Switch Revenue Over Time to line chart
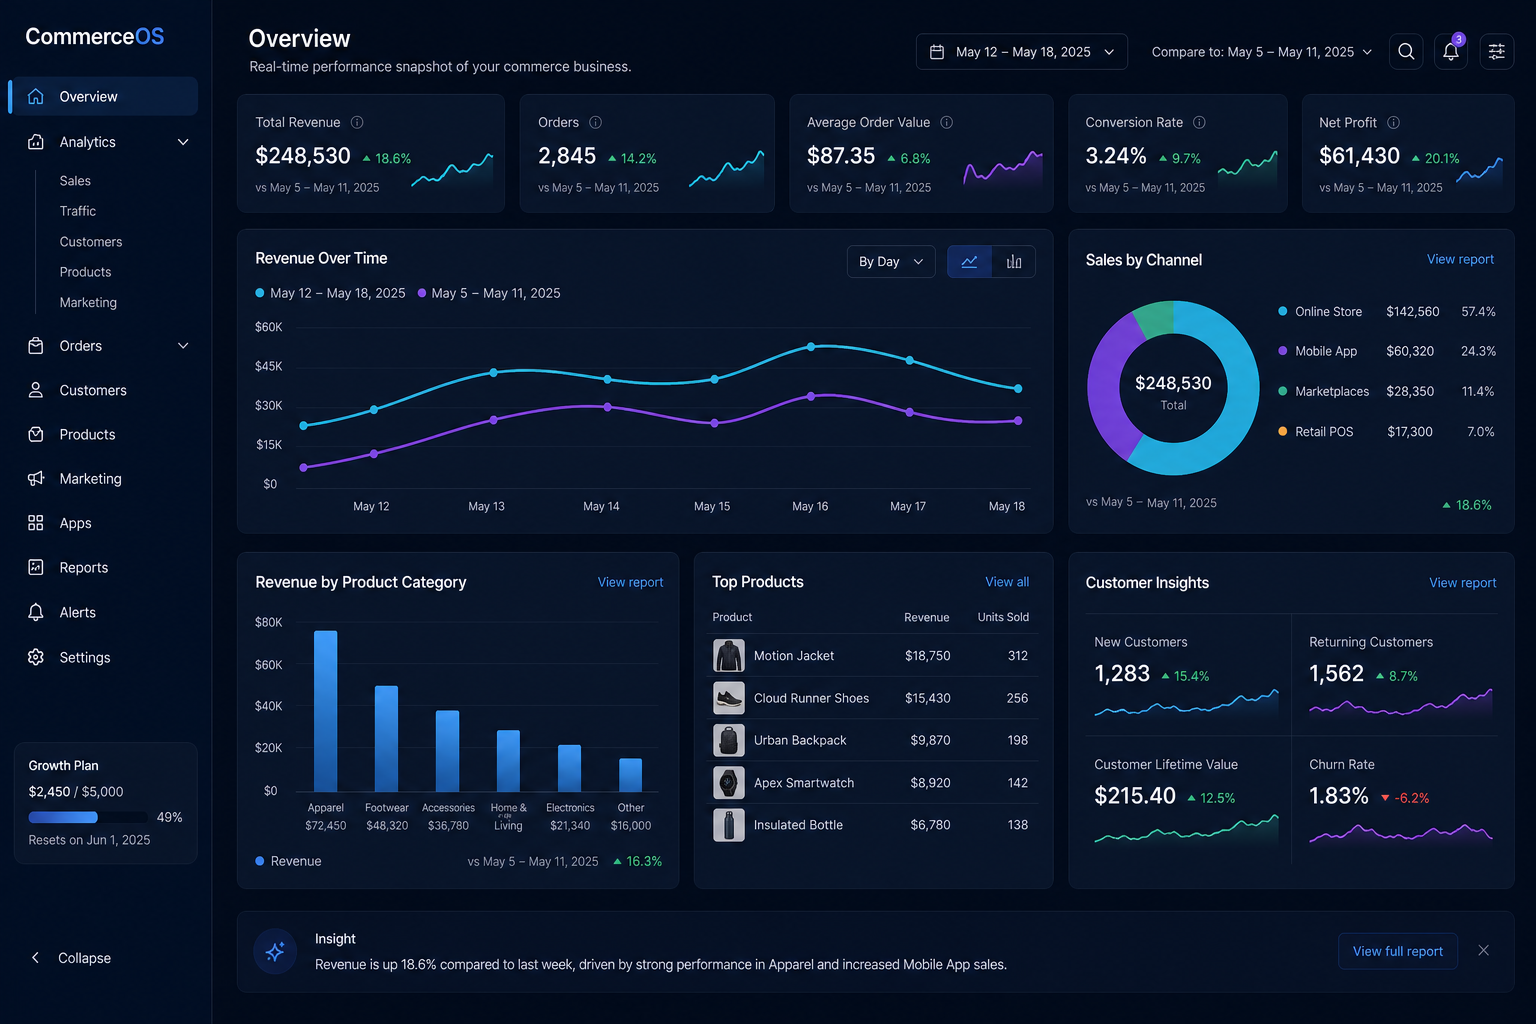1536x1024 pixels. pyautogui.click(x=969, y=261)
